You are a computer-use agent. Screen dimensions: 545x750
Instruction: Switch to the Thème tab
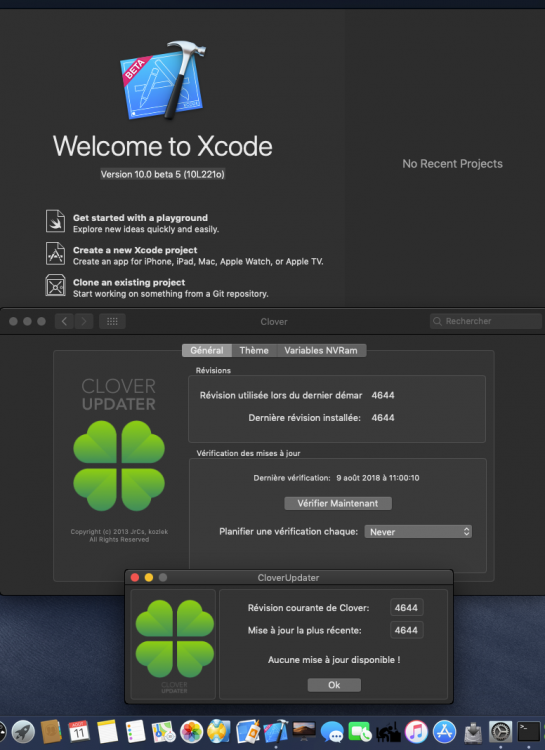(x=254, y=351)
